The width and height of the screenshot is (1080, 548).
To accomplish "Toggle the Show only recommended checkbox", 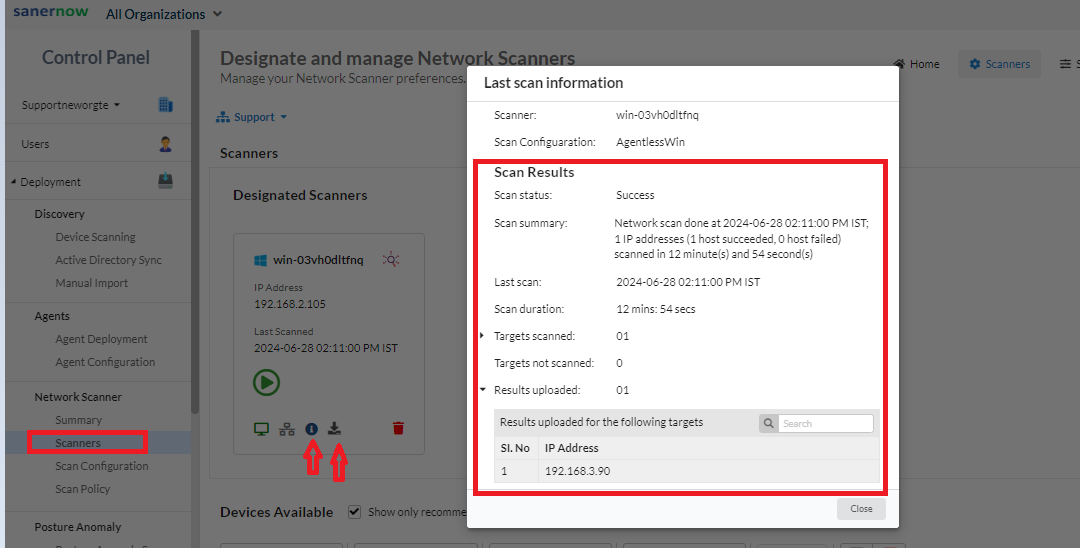I will point(354,512).
